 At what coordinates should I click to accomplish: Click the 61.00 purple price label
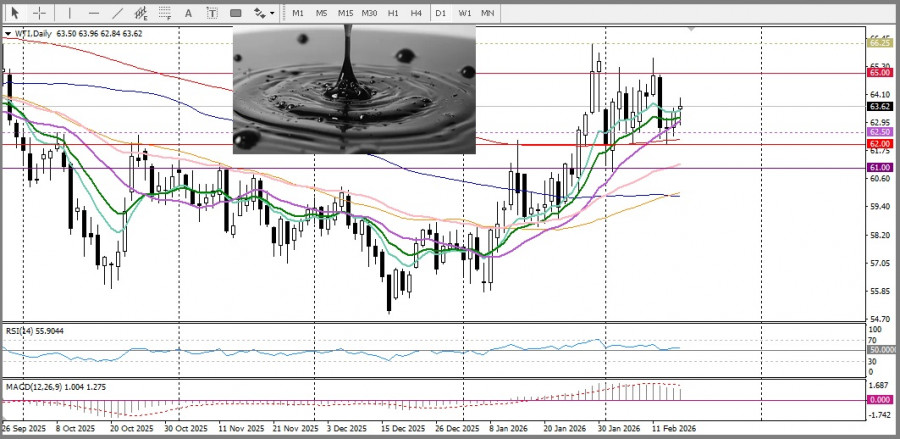[x=880, y=168]
